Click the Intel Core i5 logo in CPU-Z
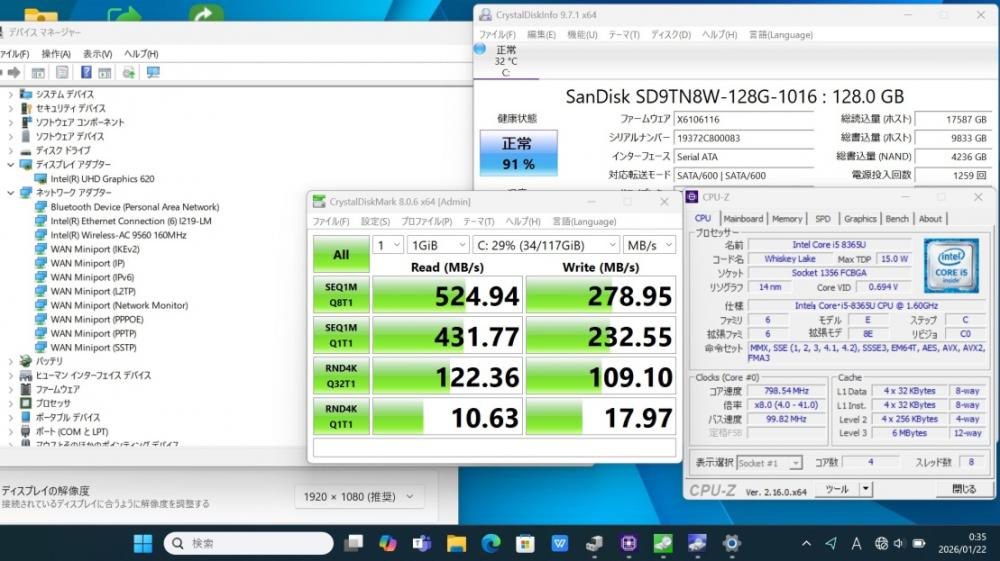Image resolution: width=1000 pixels, height=561 pixels. [x=951, y=265]
